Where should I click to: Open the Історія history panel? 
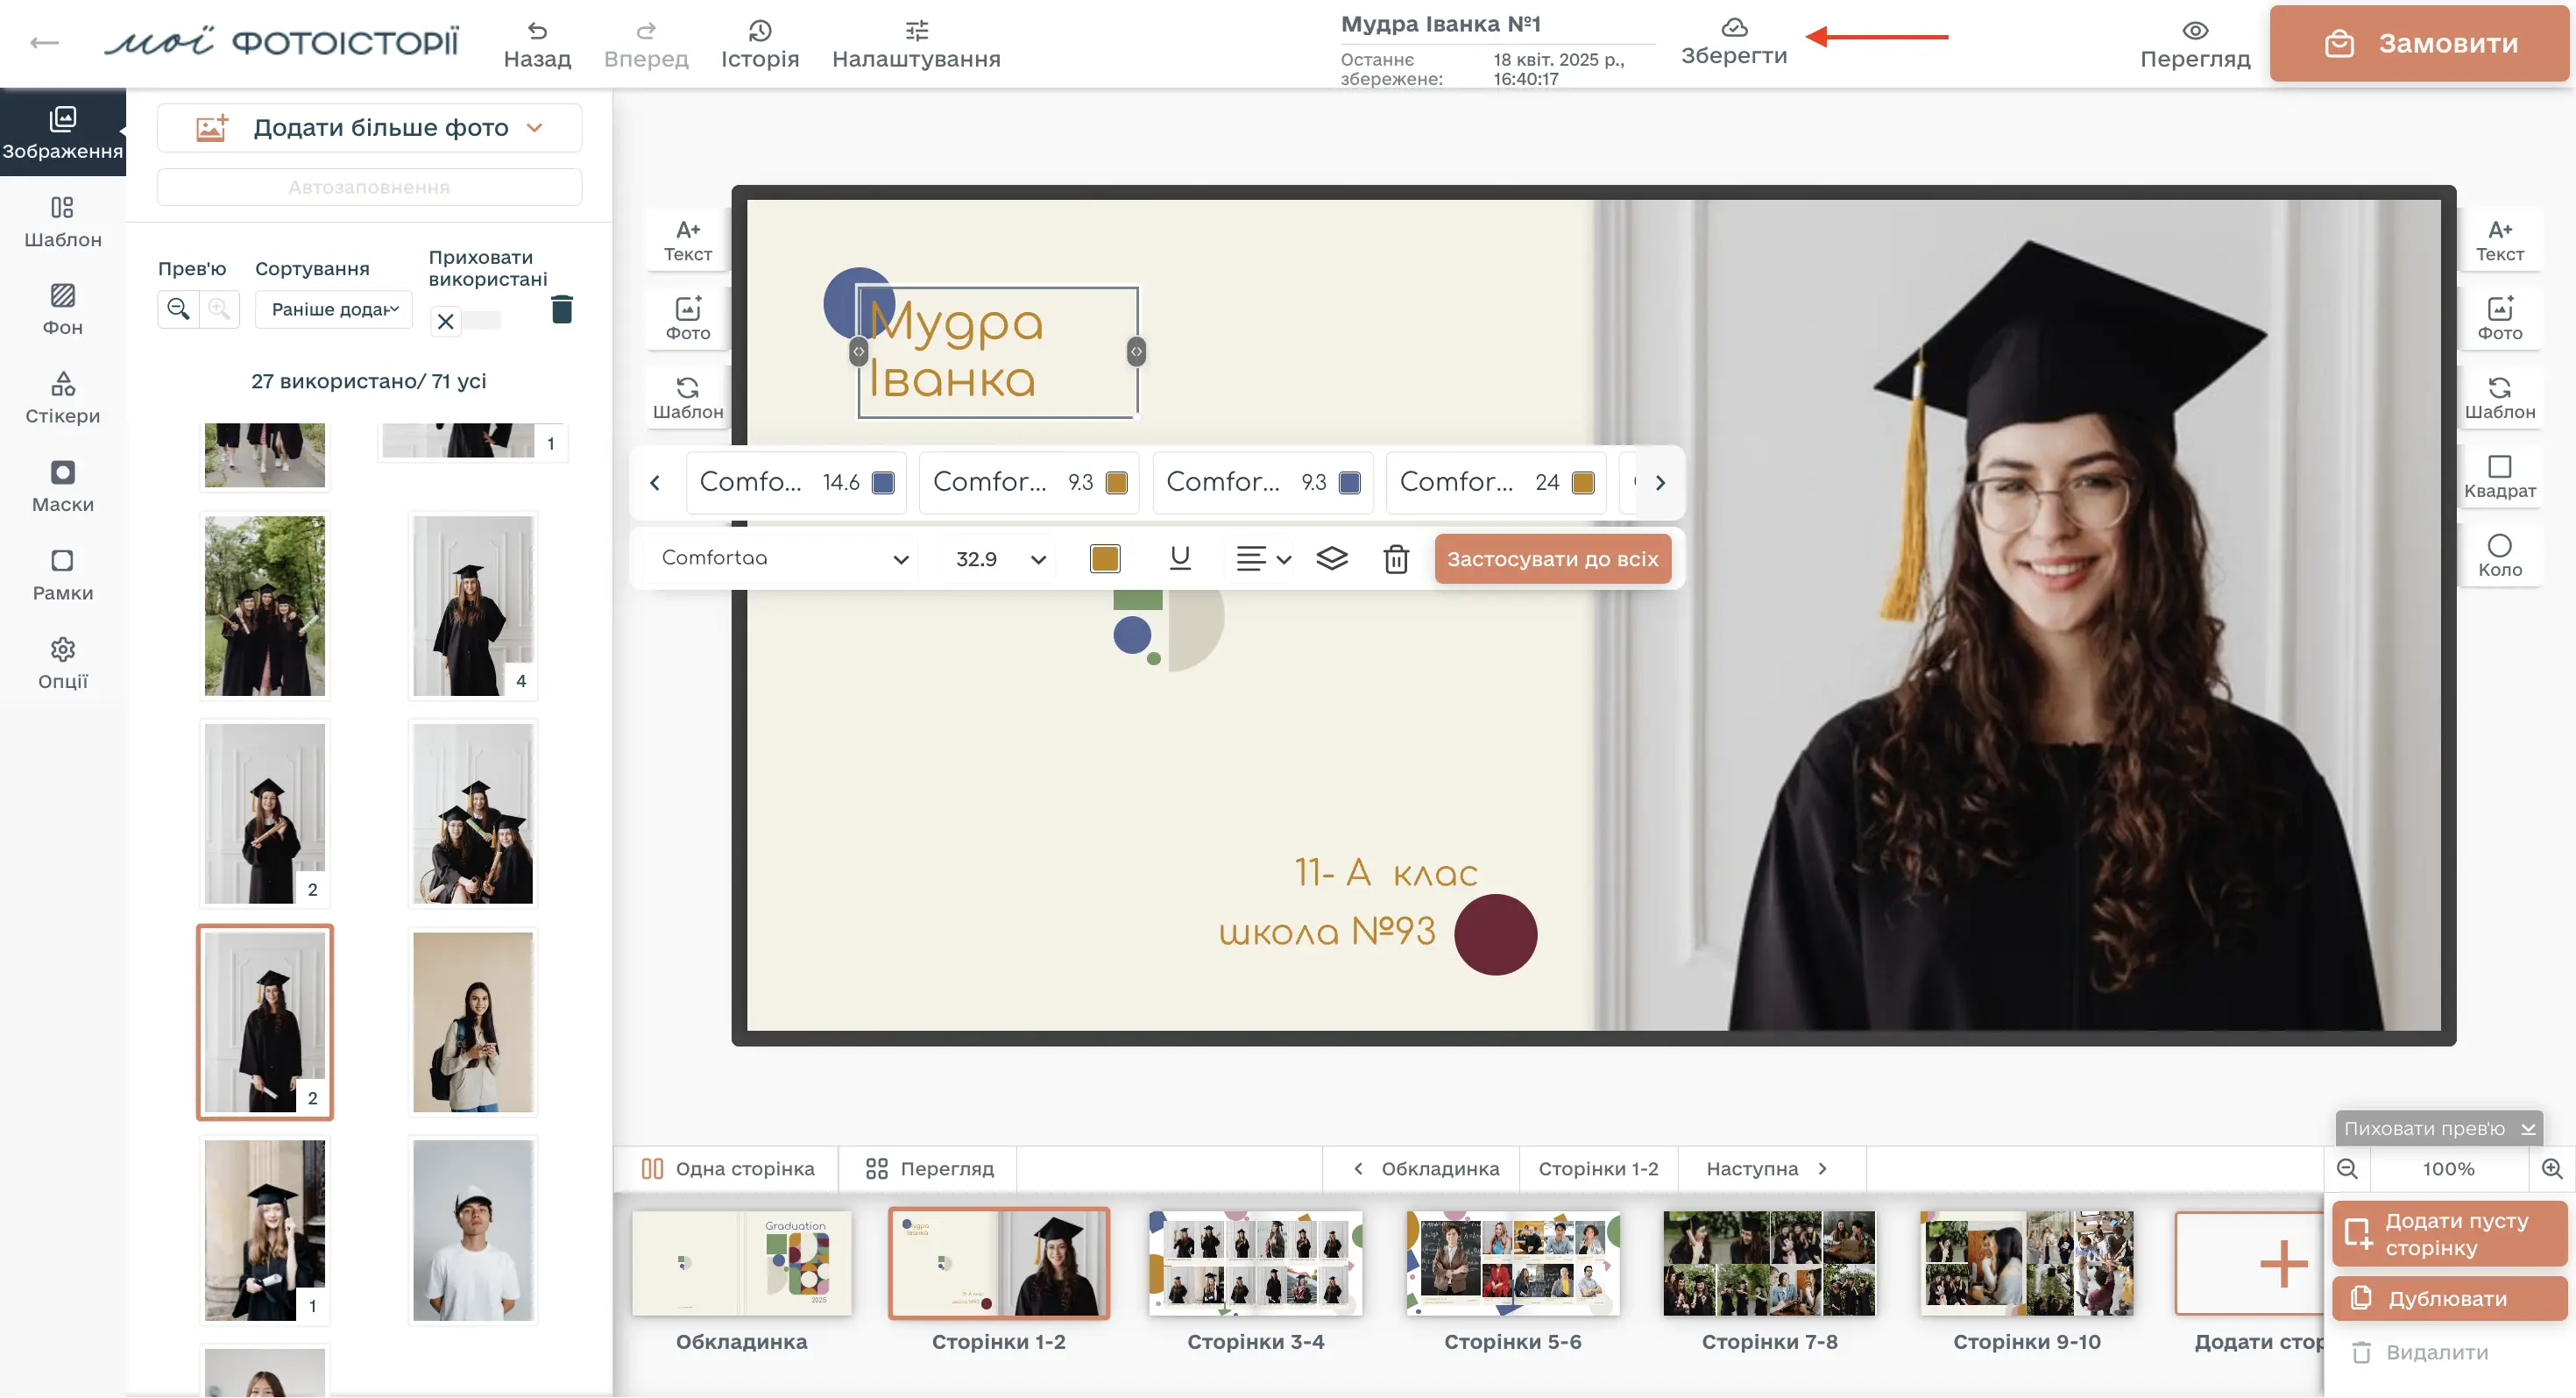pyautogui.click(x=760, y=44)
